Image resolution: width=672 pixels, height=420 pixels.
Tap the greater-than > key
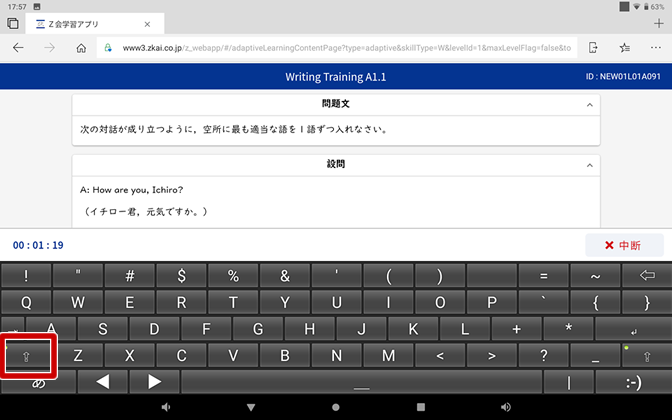click(492, 356)
